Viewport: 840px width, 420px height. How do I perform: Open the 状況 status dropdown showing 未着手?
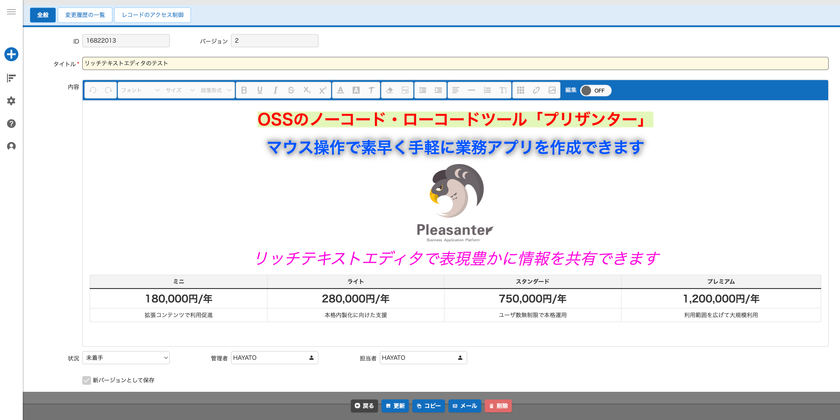click(x=126, y=357)
